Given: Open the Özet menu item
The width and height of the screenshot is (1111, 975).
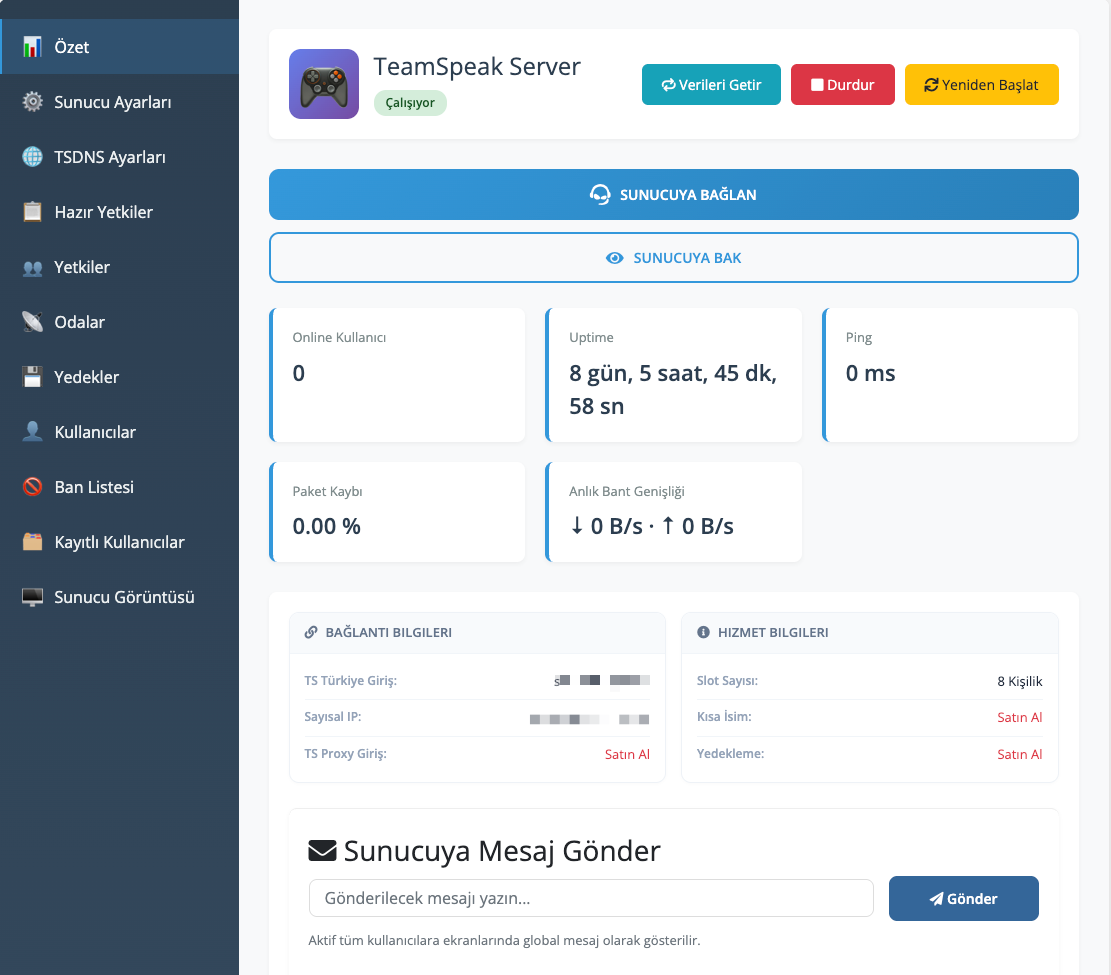Looking at the screenshot, I should pos(120,47).
